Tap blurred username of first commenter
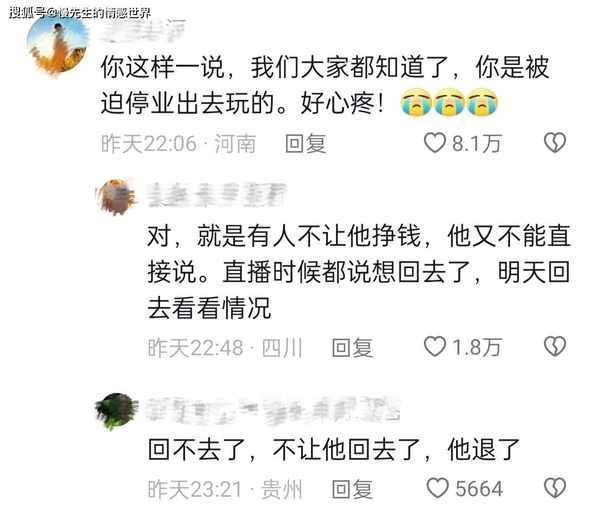This screenshot has width=600, height=529. click(143, 31)
